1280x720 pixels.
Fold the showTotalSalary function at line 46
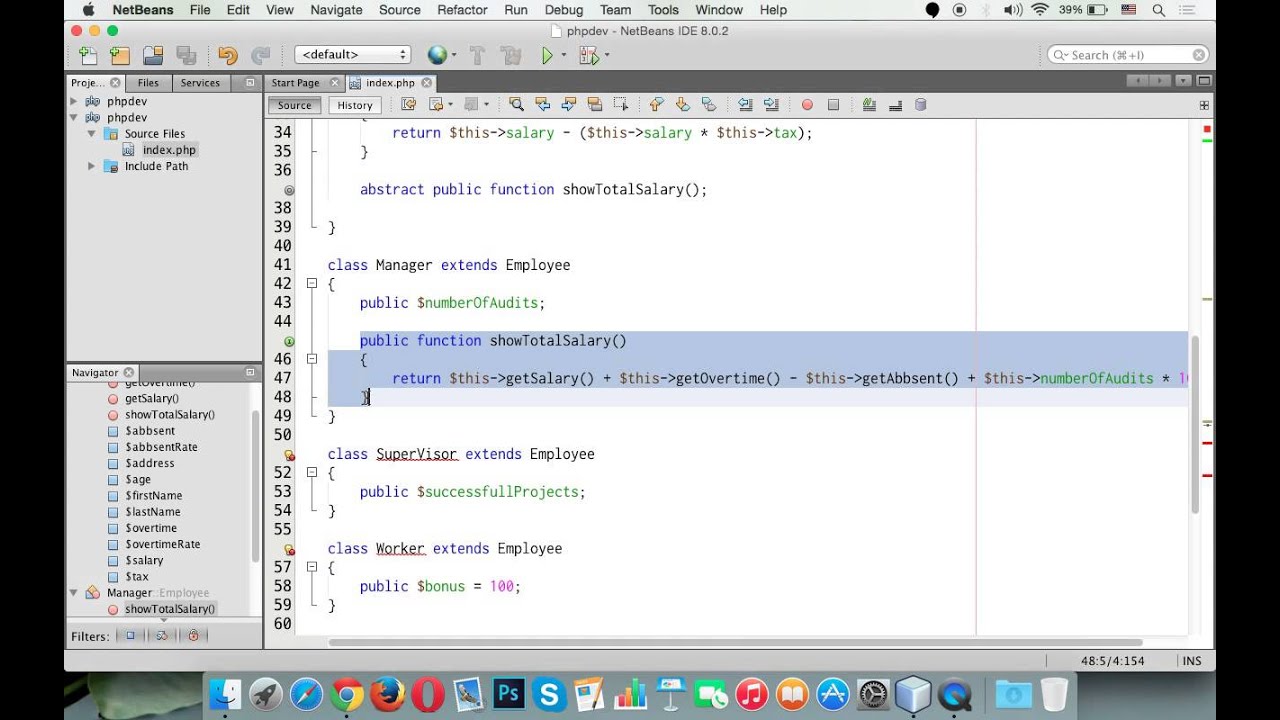312,359
